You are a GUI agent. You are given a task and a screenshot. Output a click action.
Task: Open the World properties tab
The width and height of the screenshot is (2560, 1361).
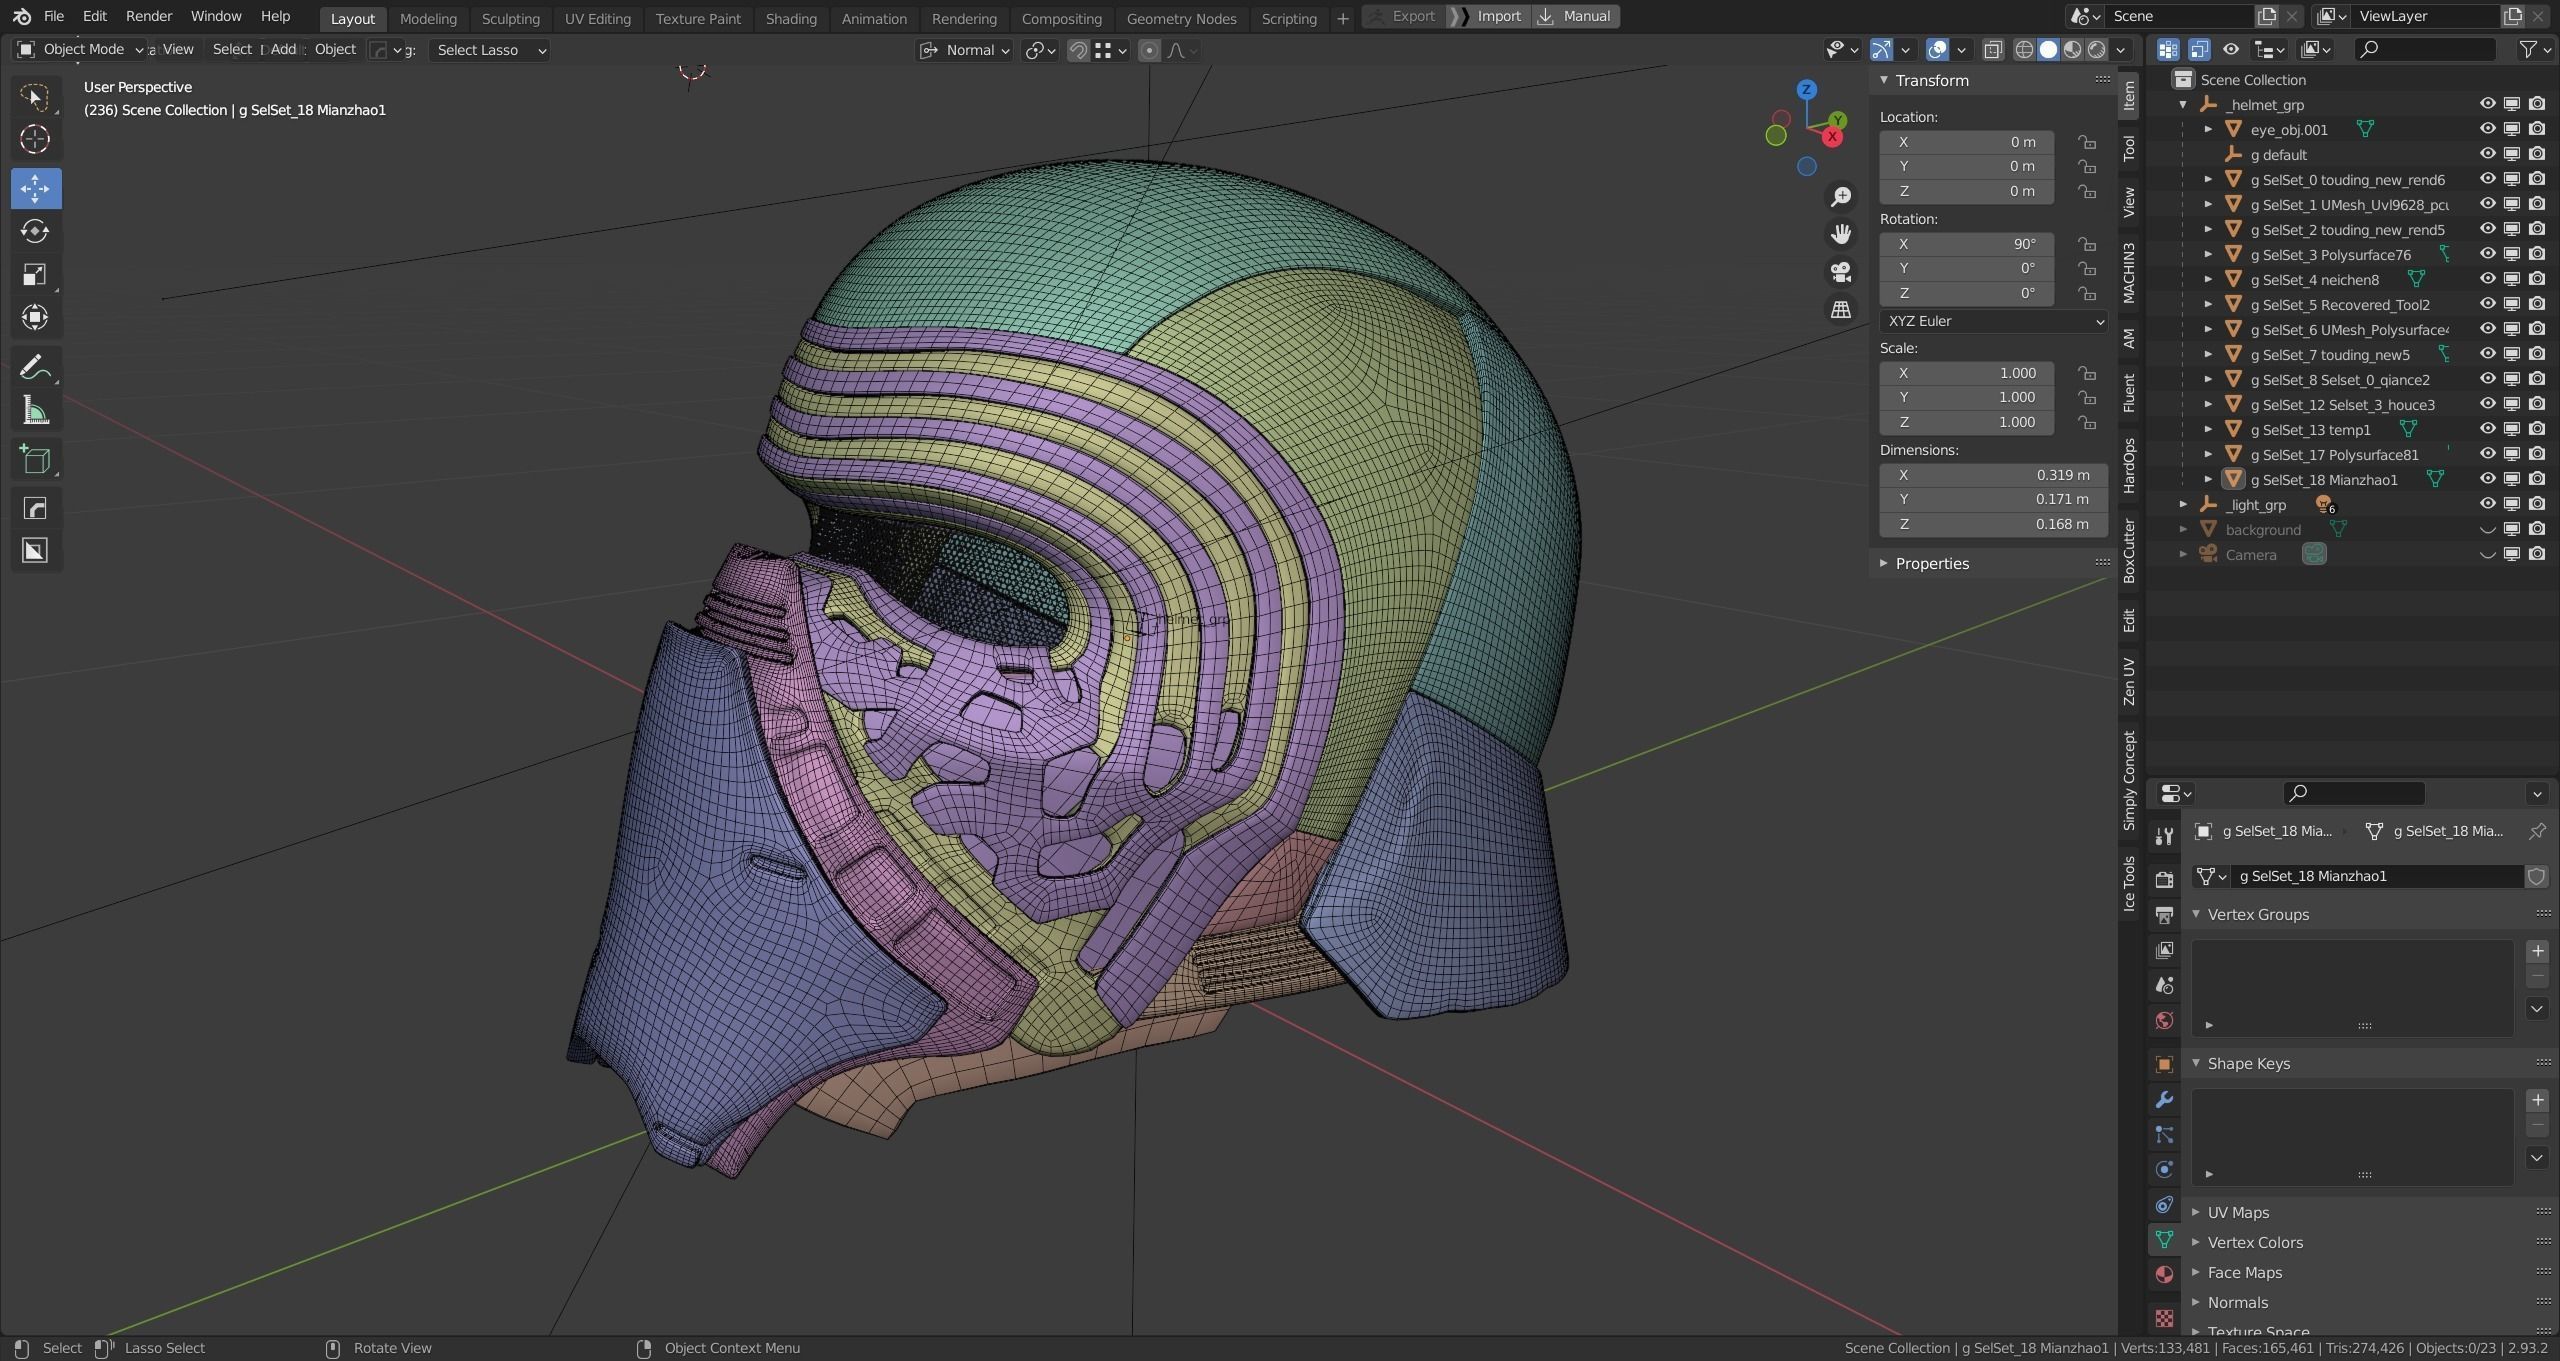[2164, 1020]
